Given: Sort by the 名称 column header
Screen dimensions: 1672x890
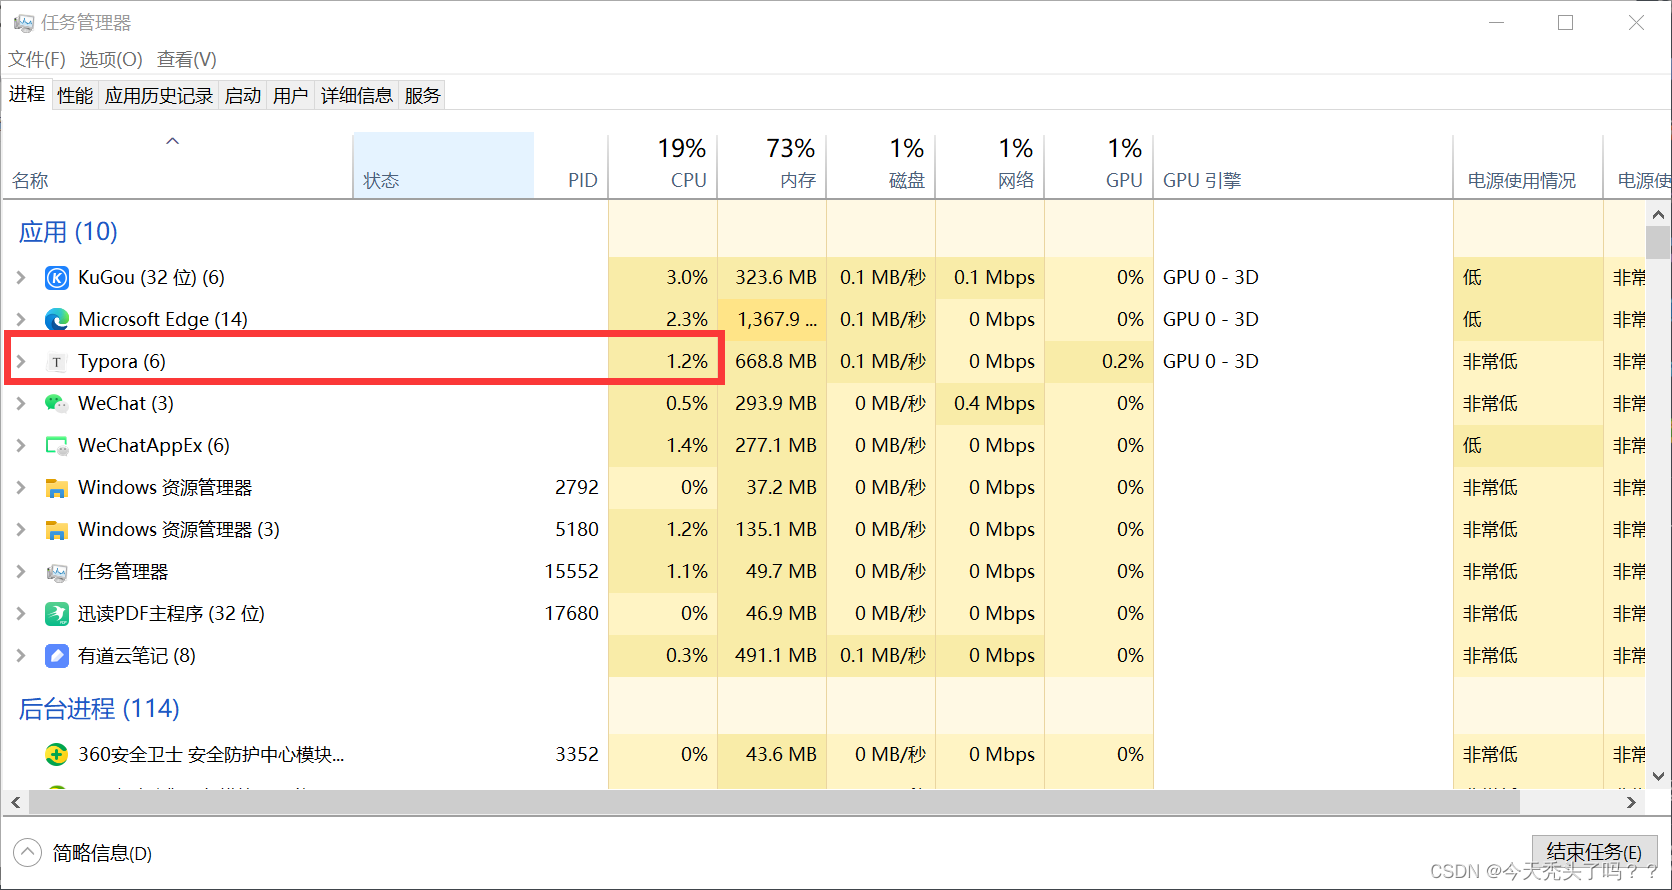Looking at the screenshot, I should [x=178, y=166].
